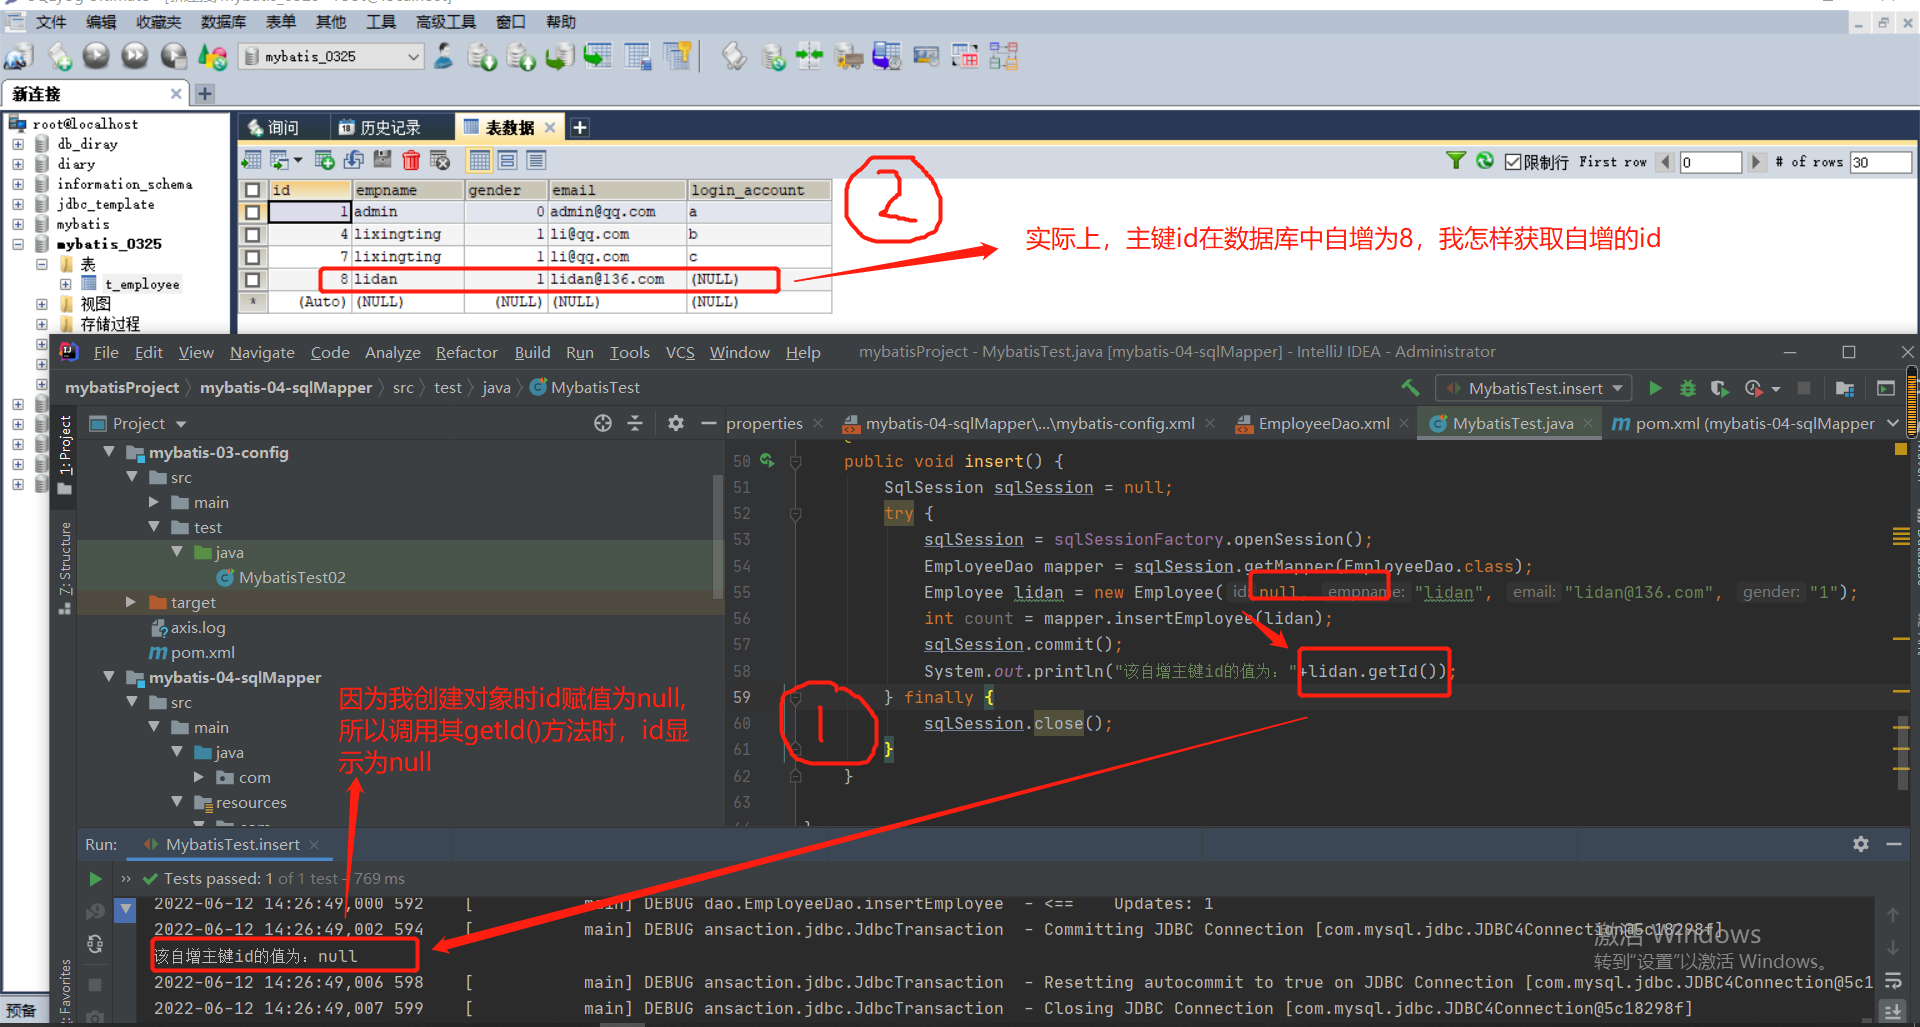This screenshot has width=1920, height=1027.
Task: Open IntelliJ VCS menu
Action: 680,352
